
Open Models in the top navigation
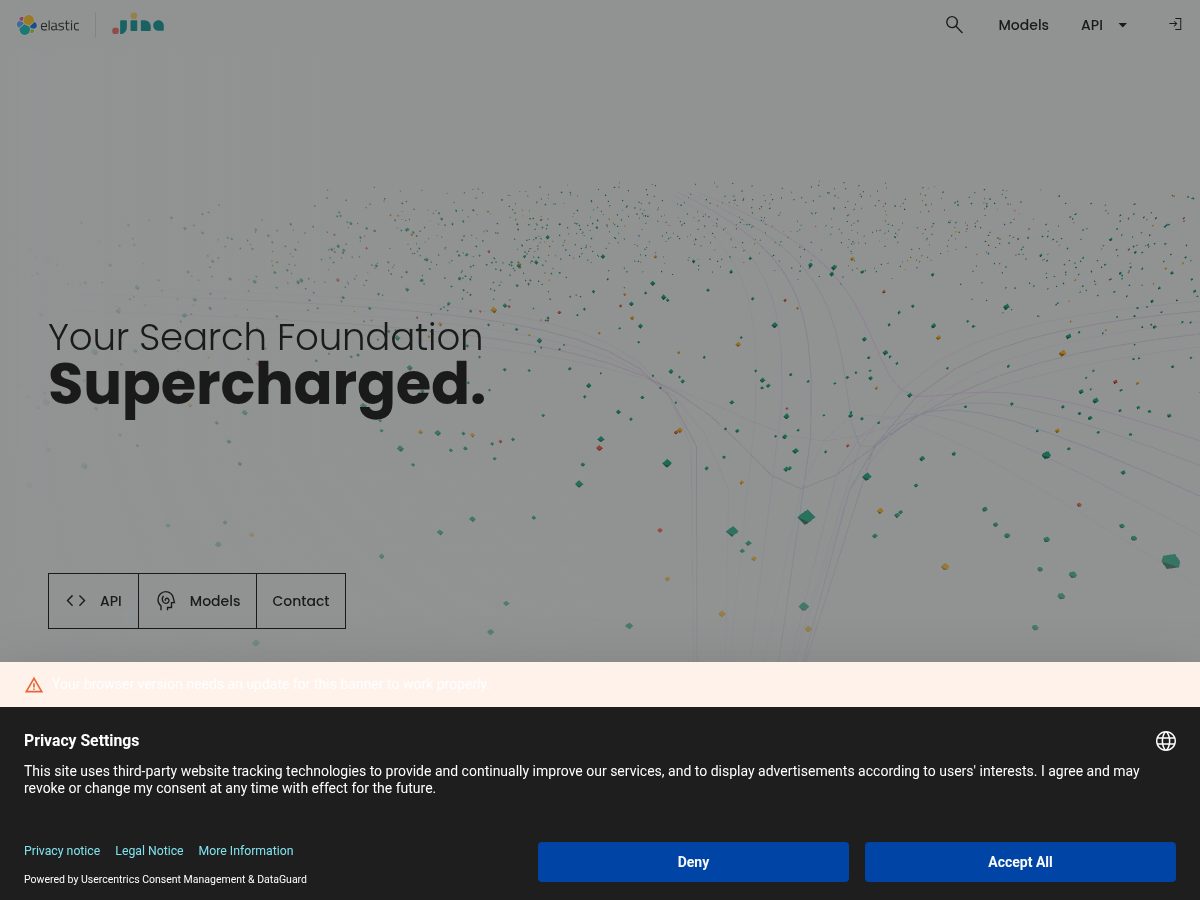[x=1023, y=25]
